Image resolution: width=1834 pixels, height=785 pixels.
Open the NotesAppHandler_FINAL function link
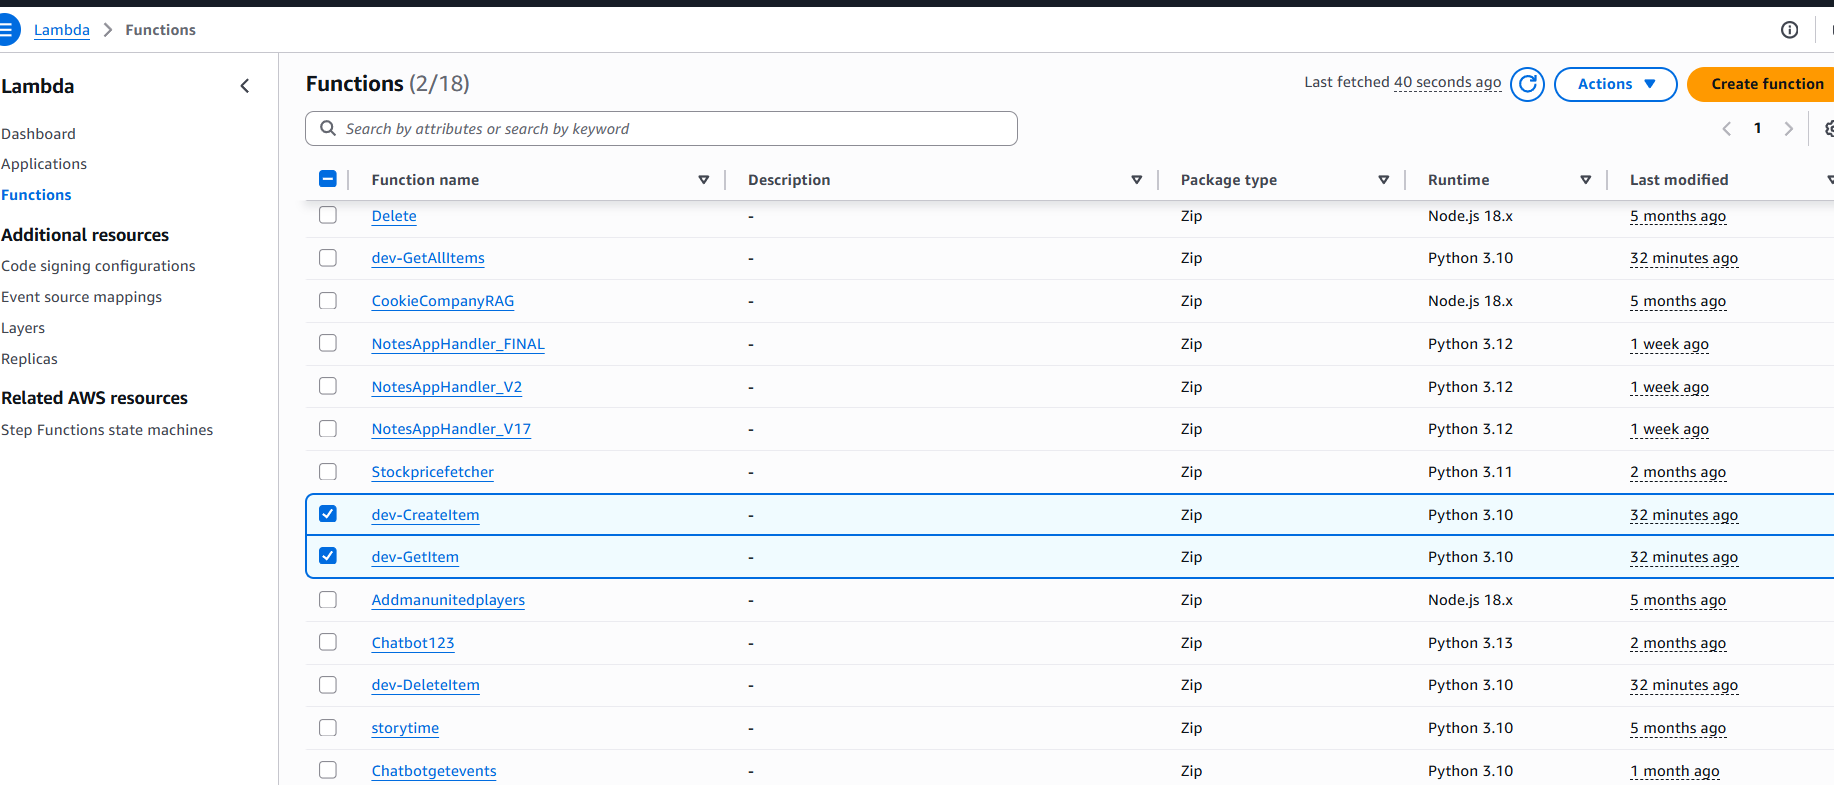458,344
